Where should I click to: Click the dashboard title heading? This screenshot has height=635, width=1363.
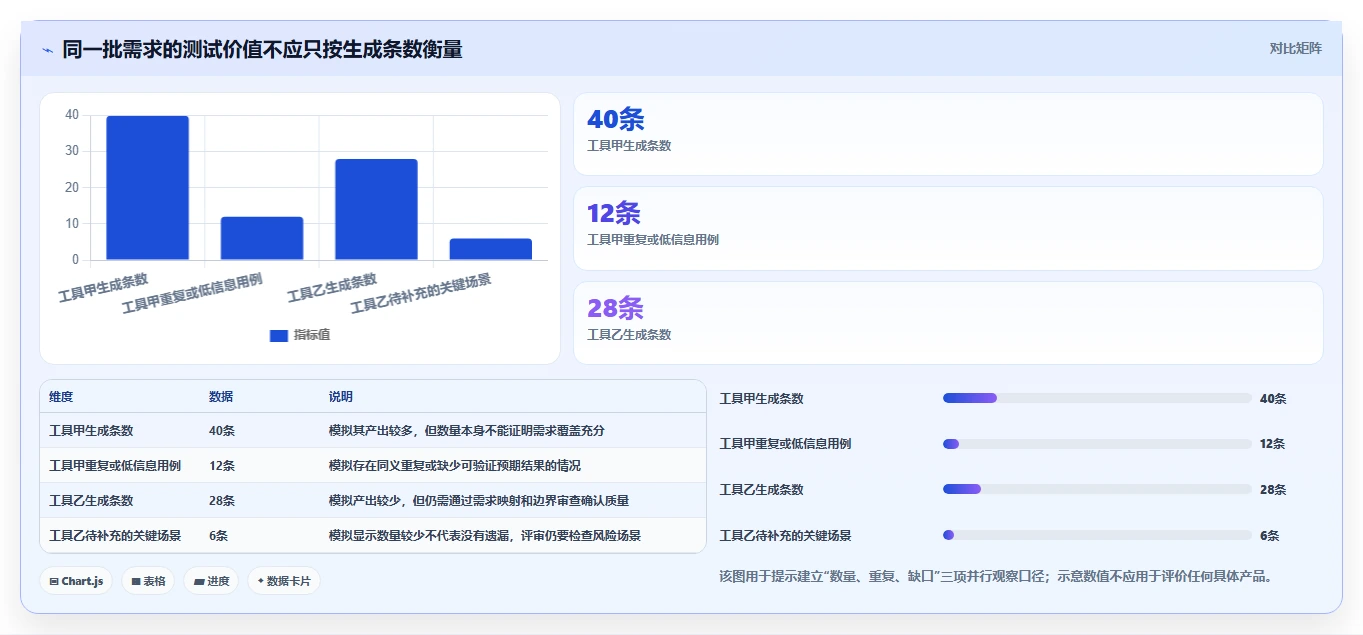(x=262, y=49)
